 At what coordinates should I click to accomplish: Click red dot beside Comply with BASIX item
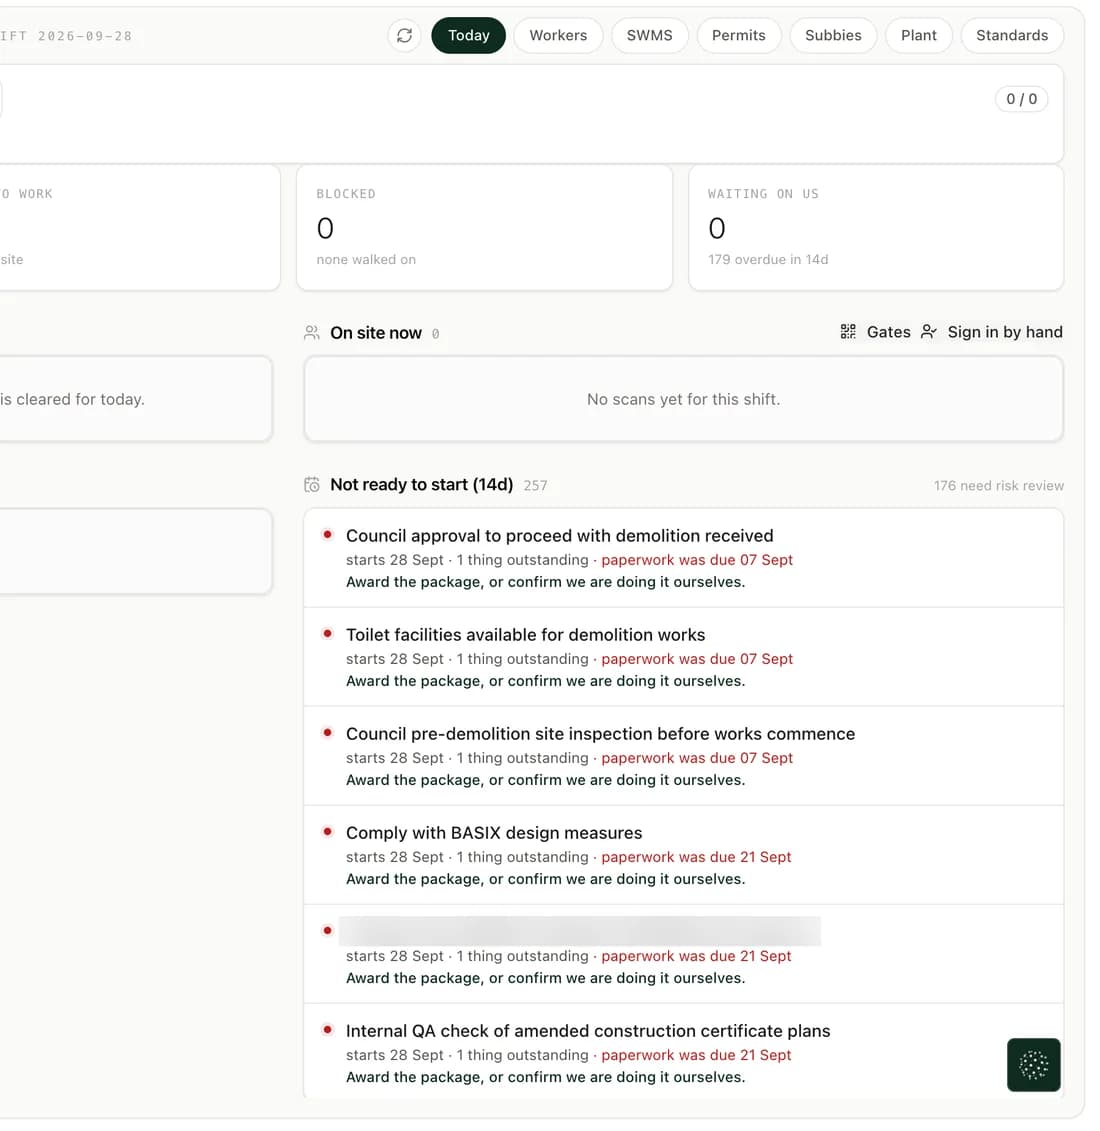point(327,832)
